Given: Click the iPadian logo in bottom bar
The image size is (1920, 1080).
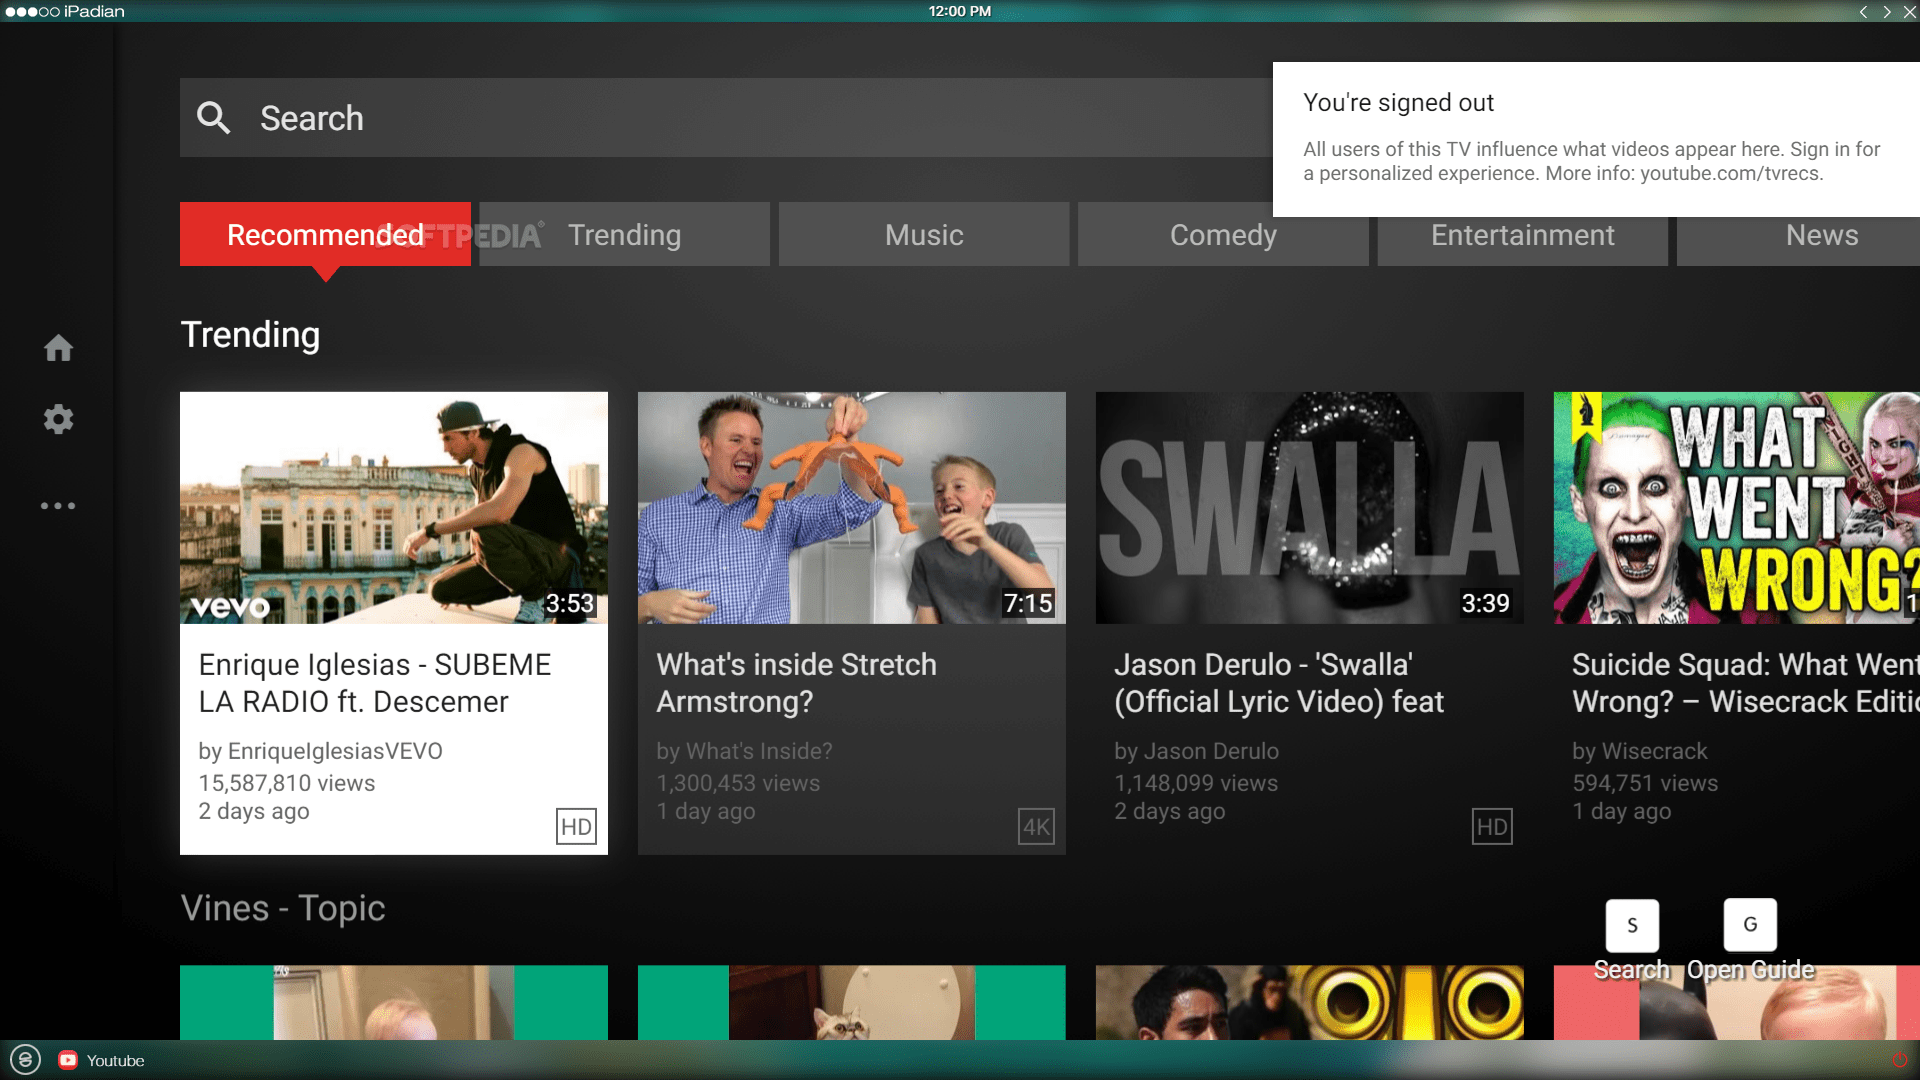Looking at the screenshot, I should 25,1060.
